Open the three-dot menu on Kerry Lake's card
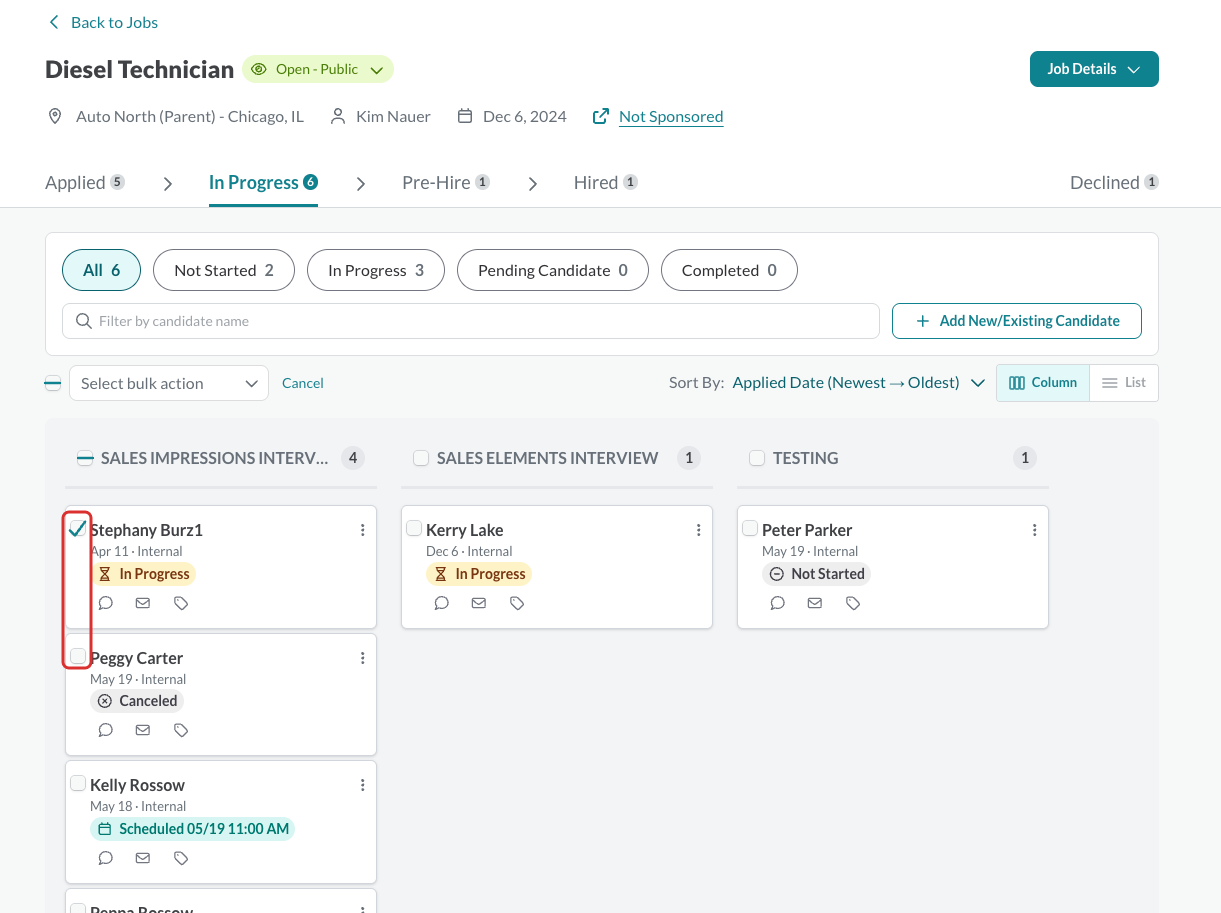 [x=699, y=530]
